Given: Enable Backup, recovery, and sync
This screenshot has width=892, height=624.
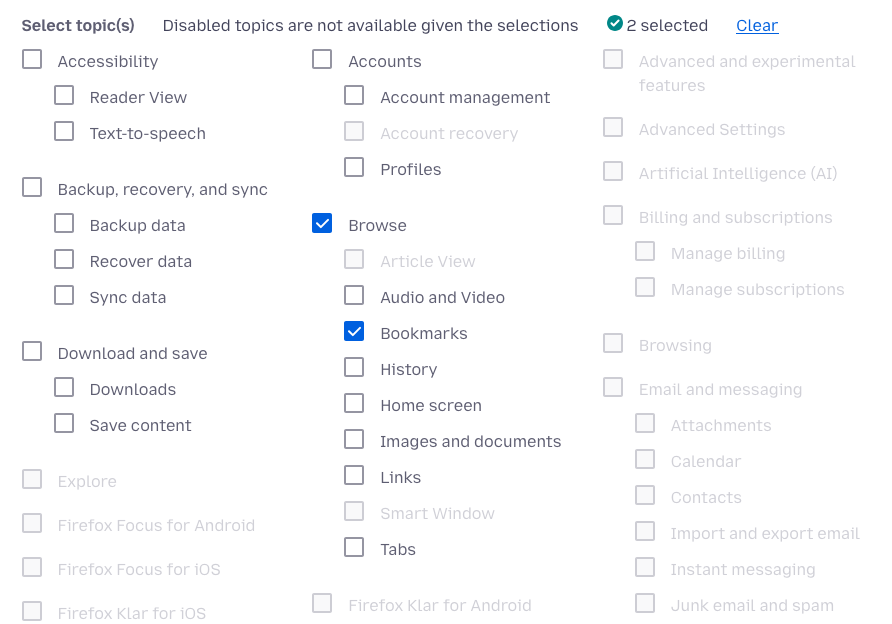Looking at the screenshot, I should click(31, 187).
